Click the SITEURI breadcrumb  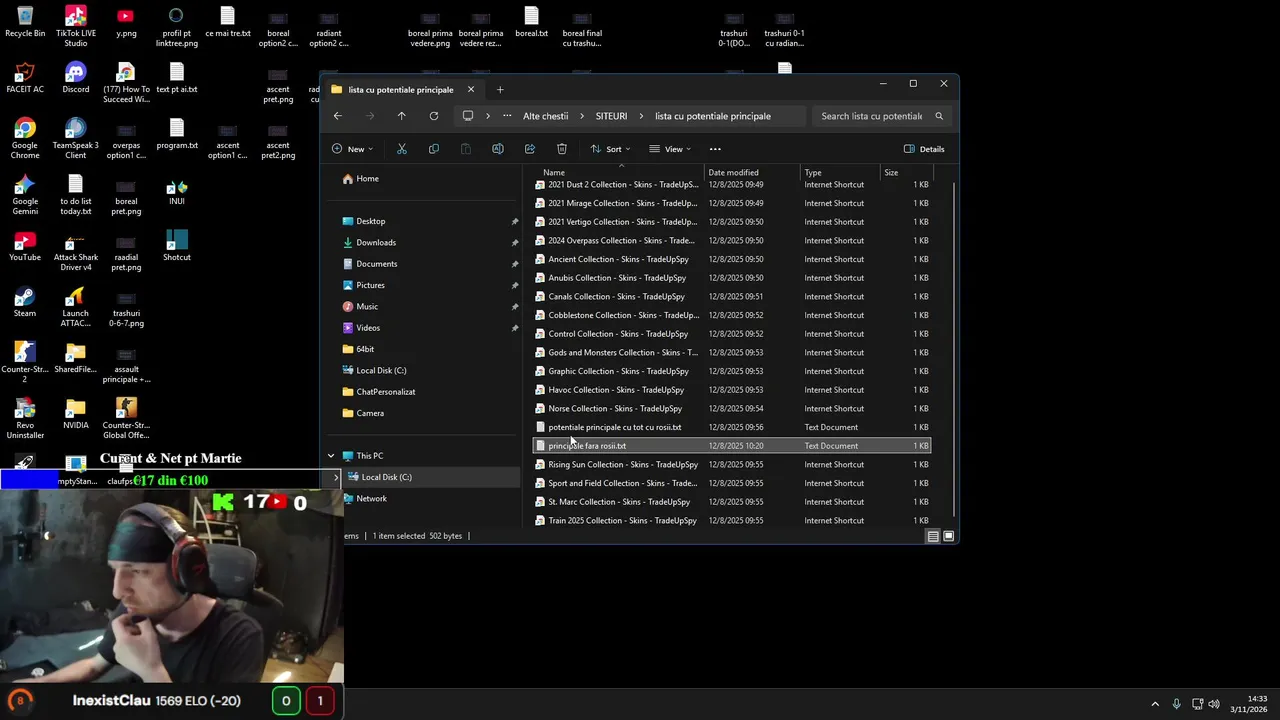click(x=611, y=116)
